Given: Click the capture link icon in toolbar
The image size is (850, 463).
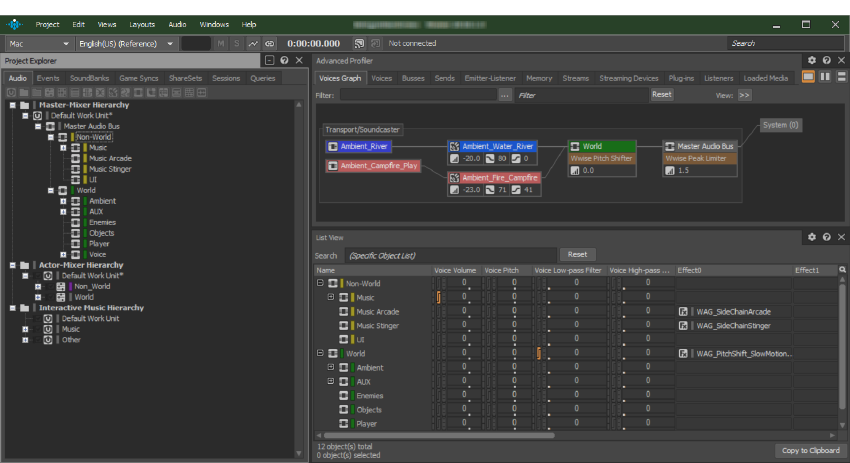Looking at the screenshot, I should coord(270,43).
